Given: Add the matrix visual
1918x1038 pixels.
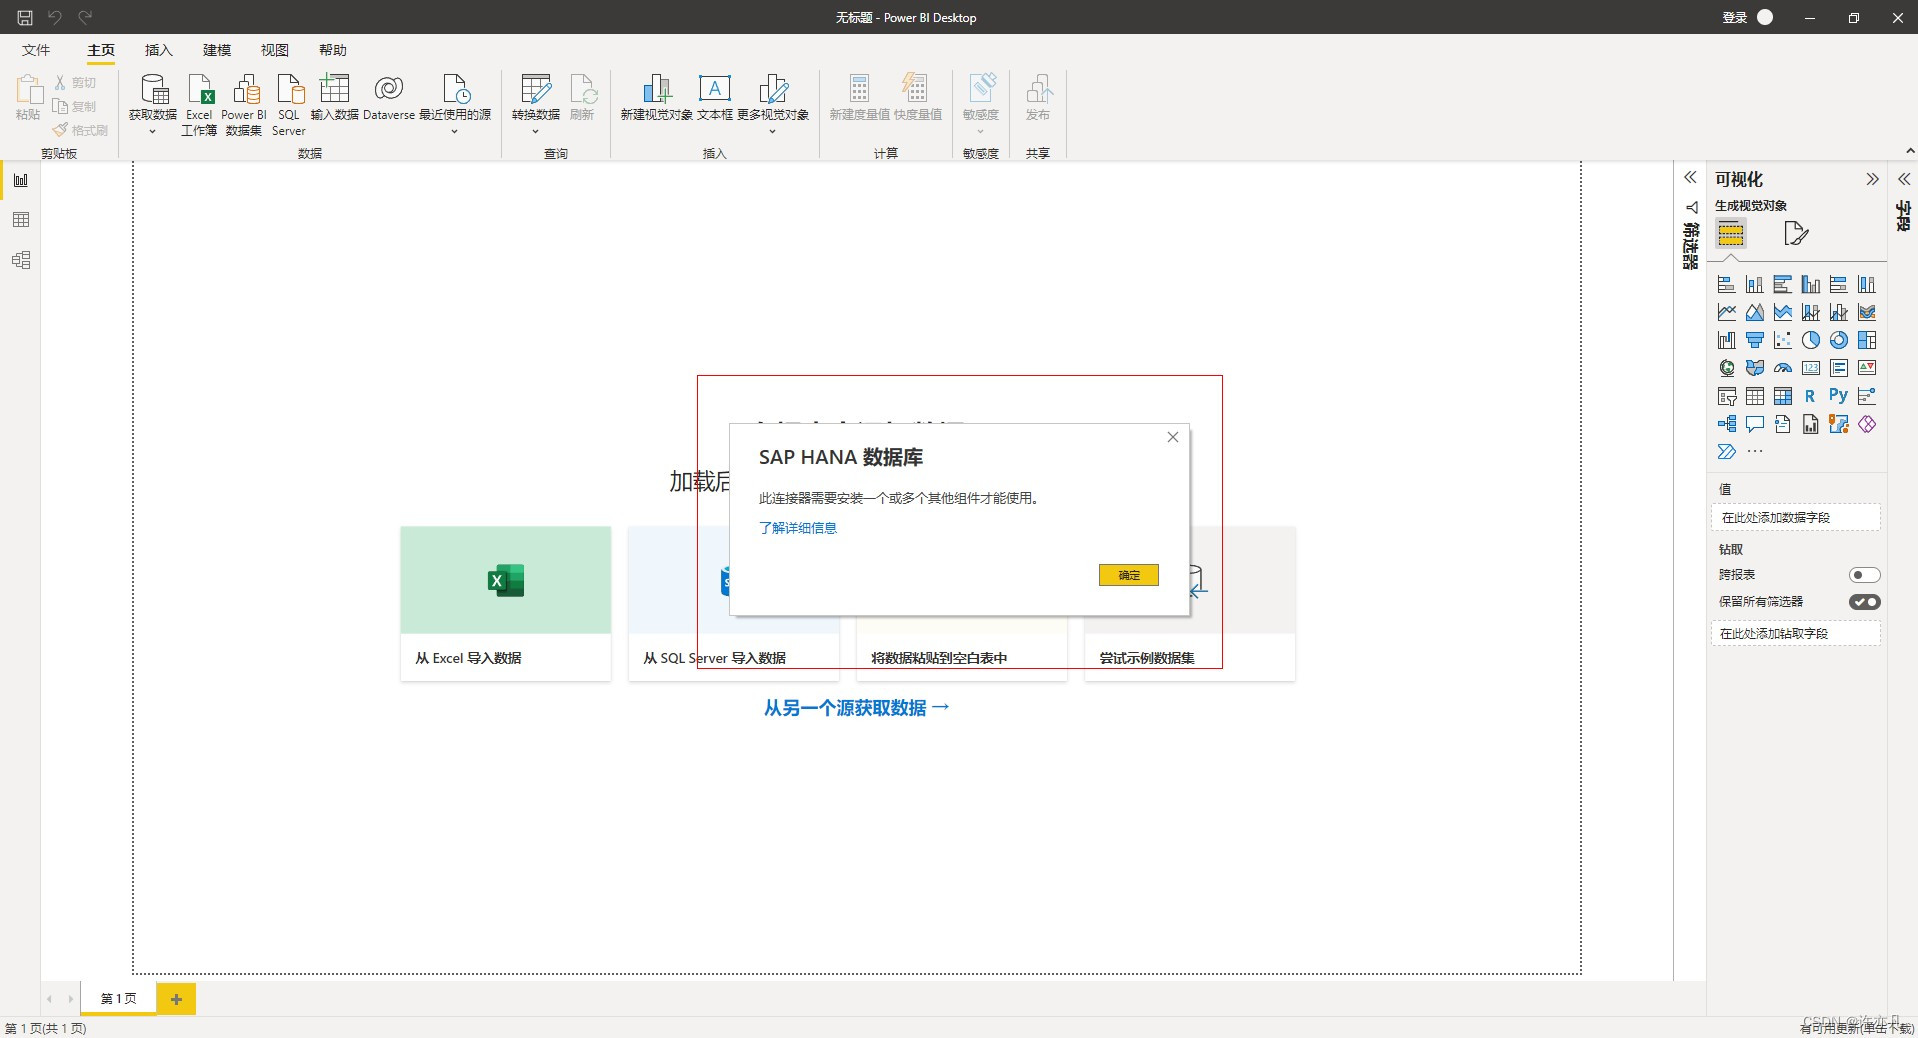Looking at the screenshot, I should [x=1782, y=397].
